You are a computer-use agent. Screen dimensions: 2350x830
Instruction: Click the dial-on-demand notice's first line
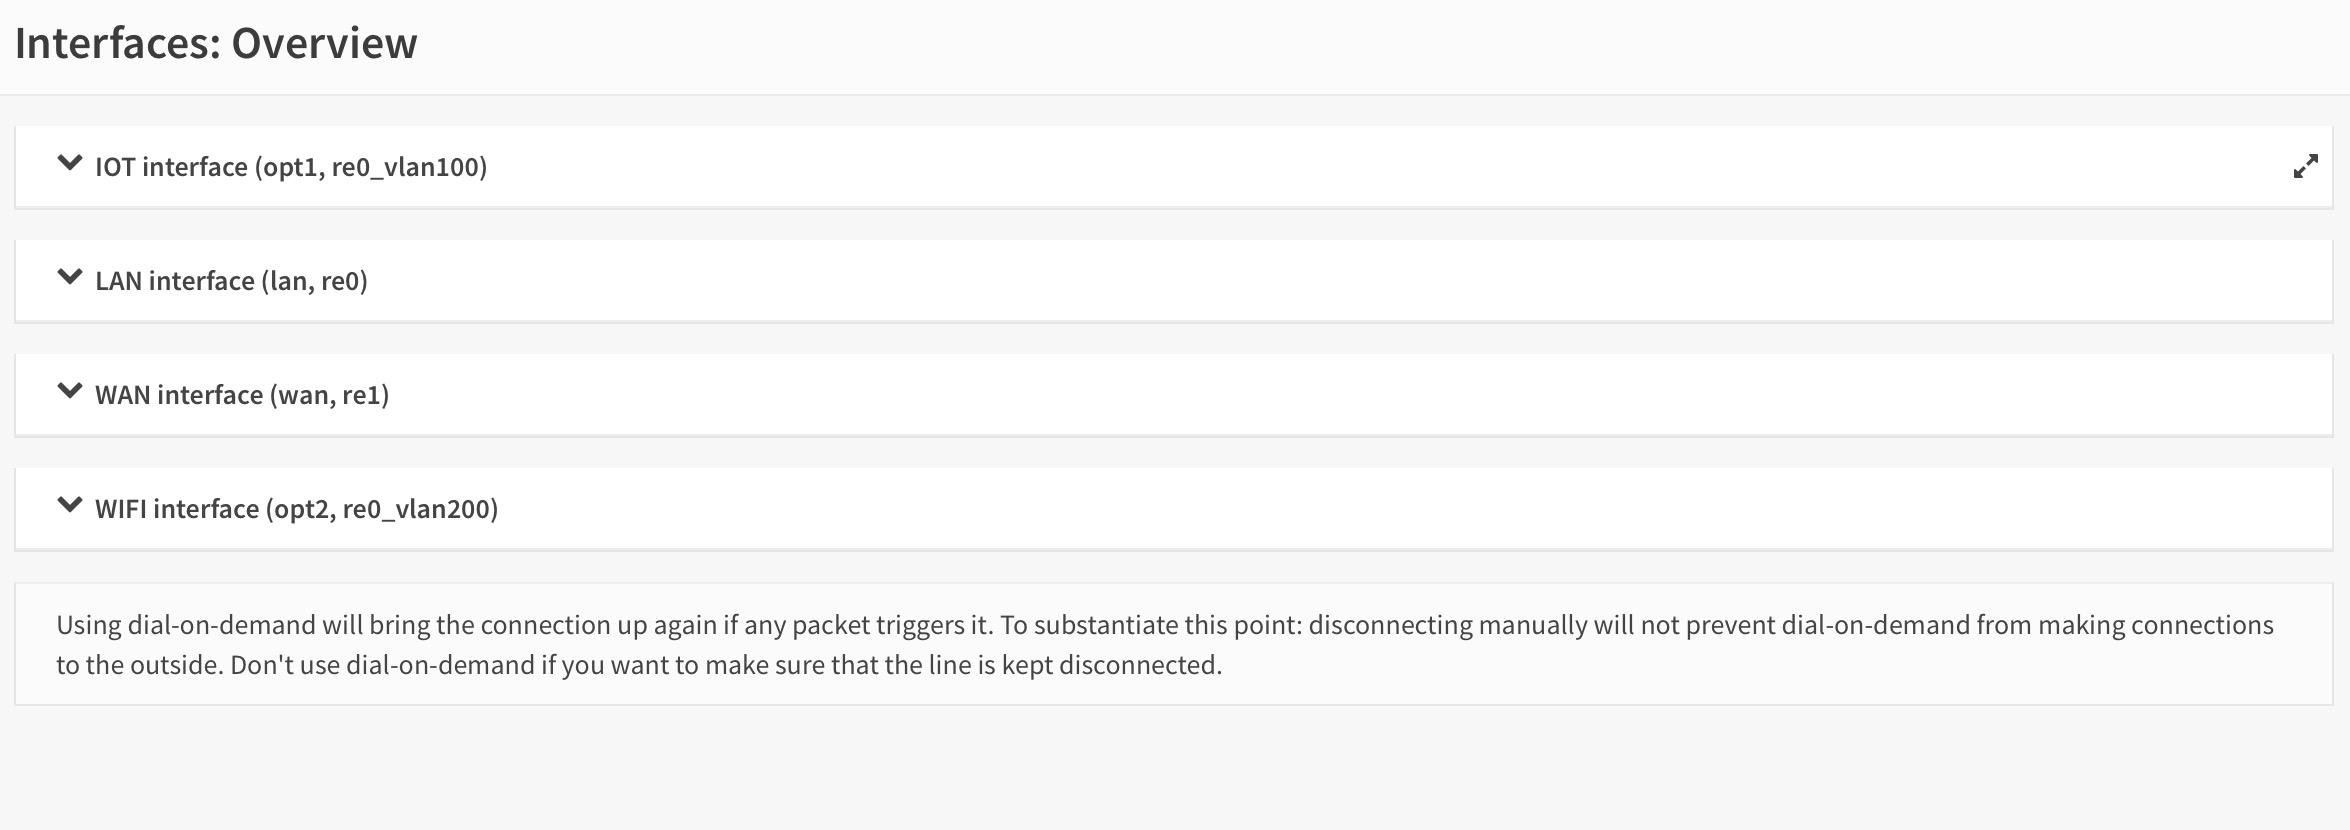coord(1164,625)
